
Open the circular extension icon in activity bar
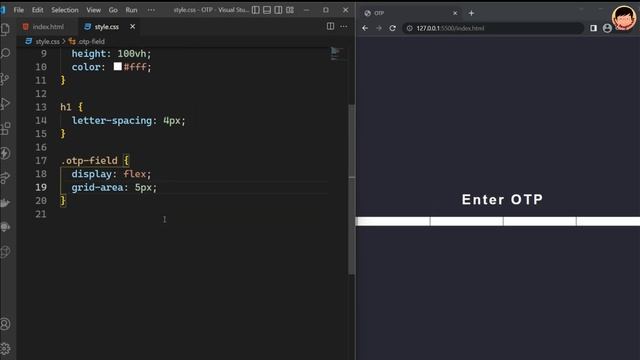5,252
